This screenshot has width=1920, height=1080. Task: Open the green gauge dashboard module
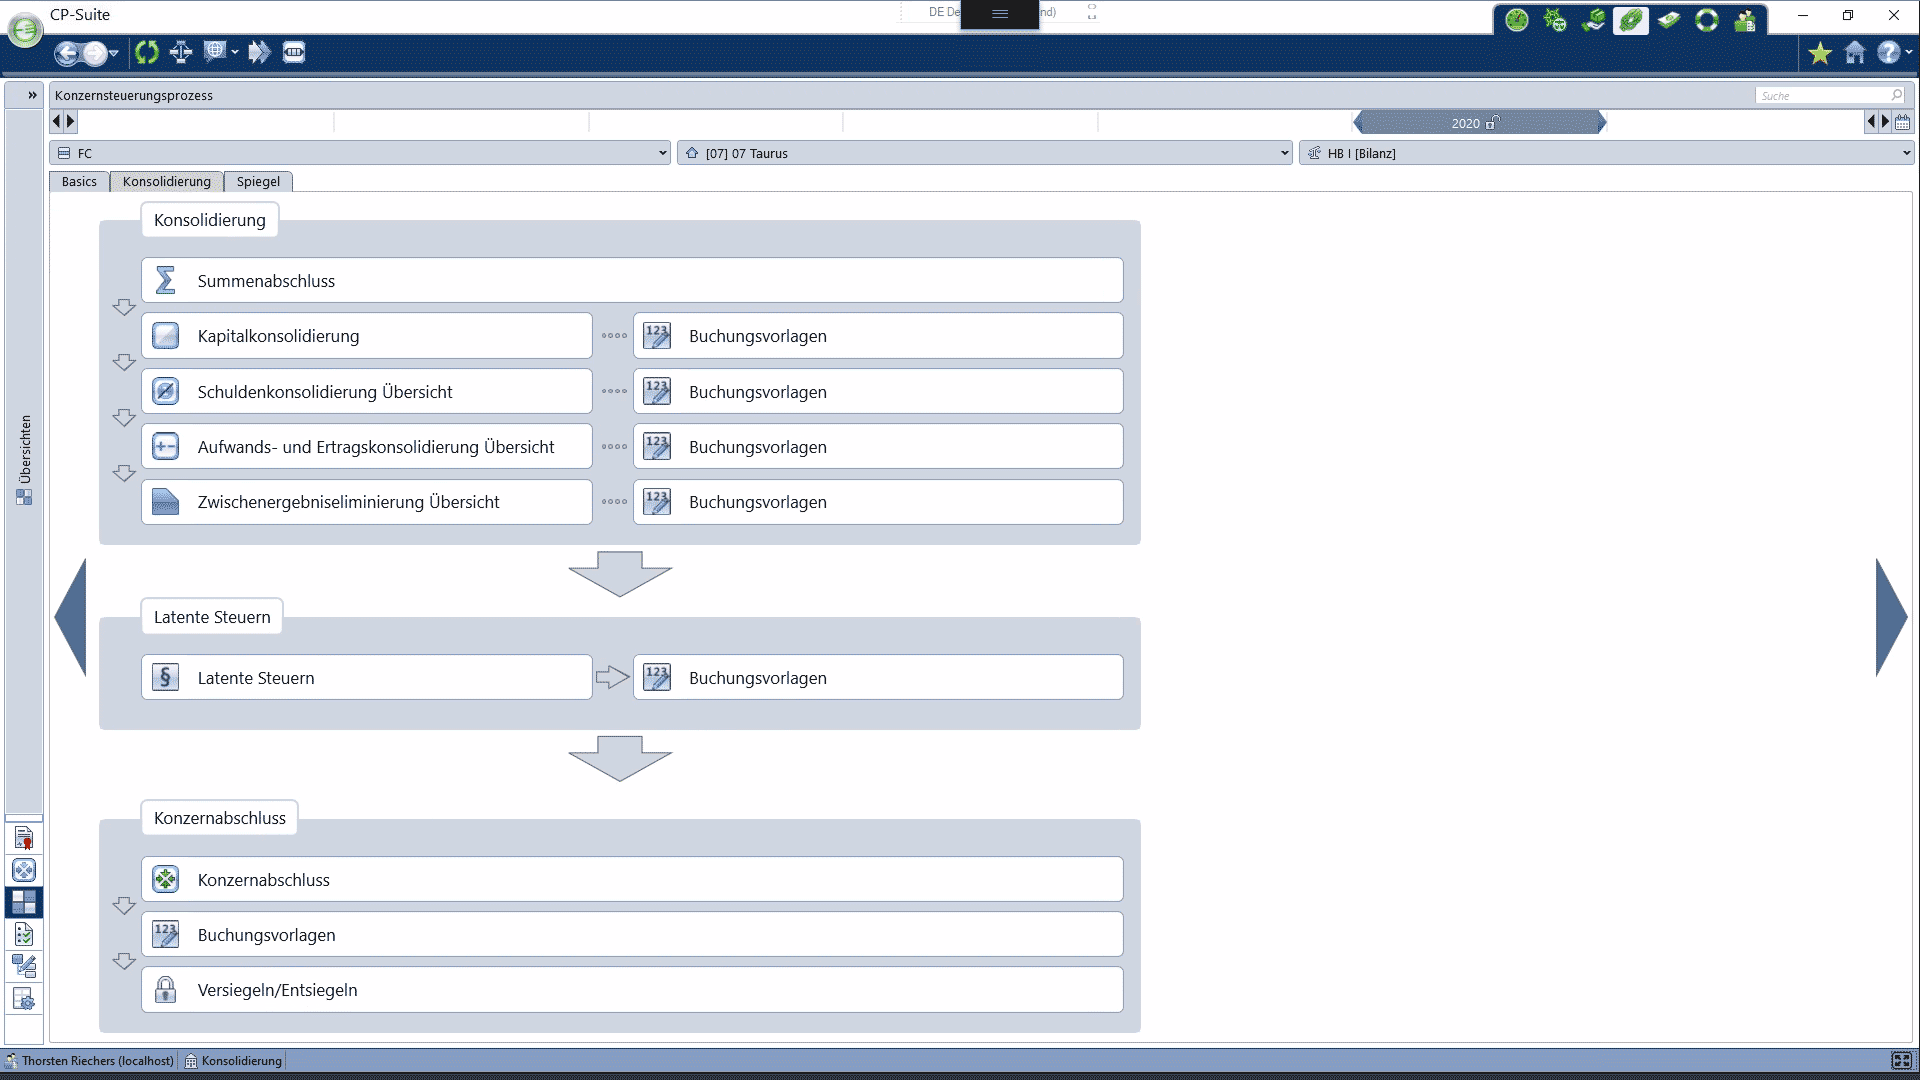(1517, 20)
